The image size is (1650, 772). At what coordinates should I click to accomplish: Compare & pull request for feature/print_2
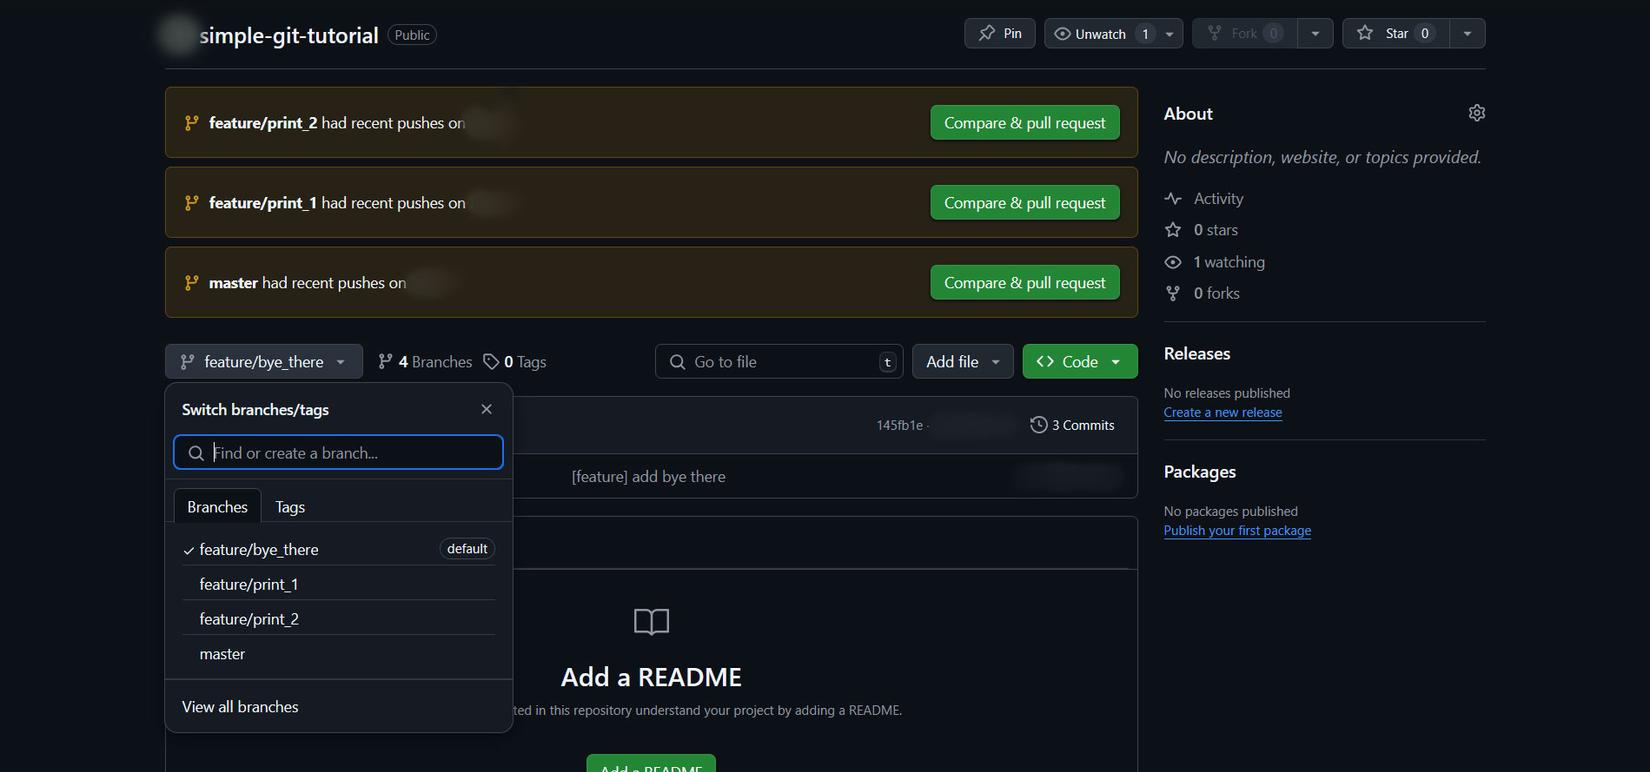tap(1024, 123)
